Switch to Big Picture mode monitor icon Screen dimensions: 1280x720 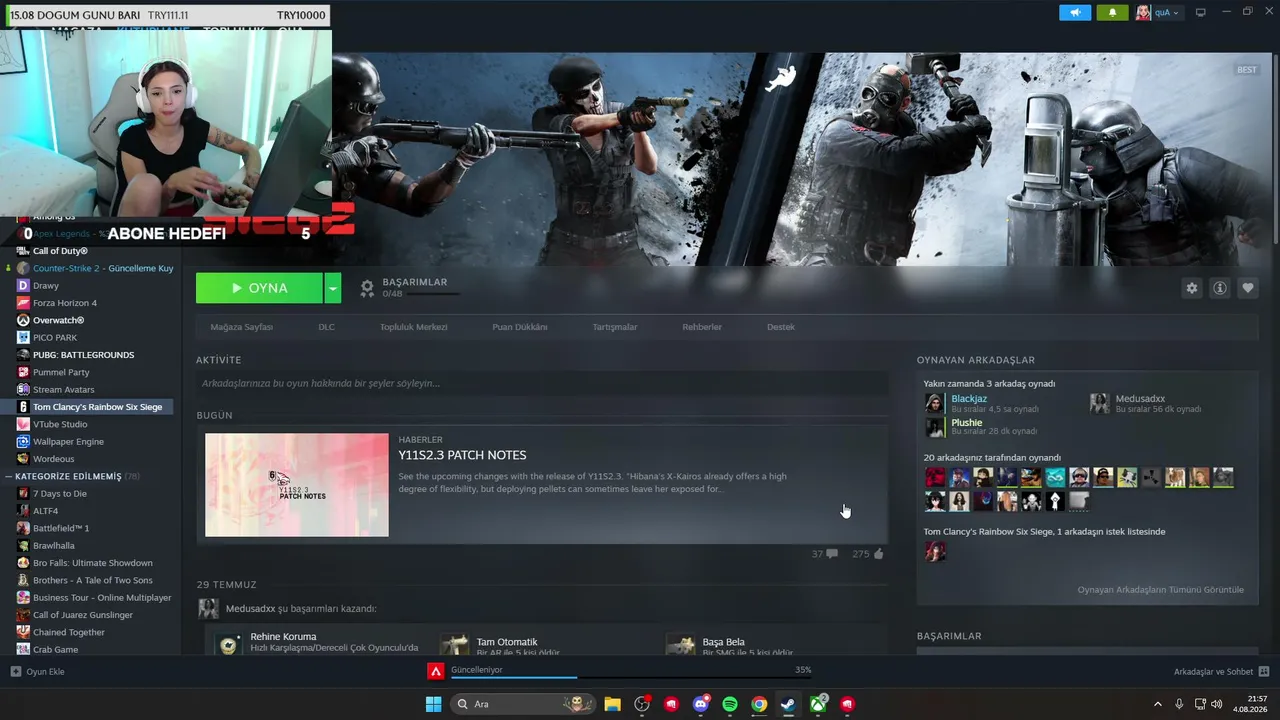click(1201, 13)
